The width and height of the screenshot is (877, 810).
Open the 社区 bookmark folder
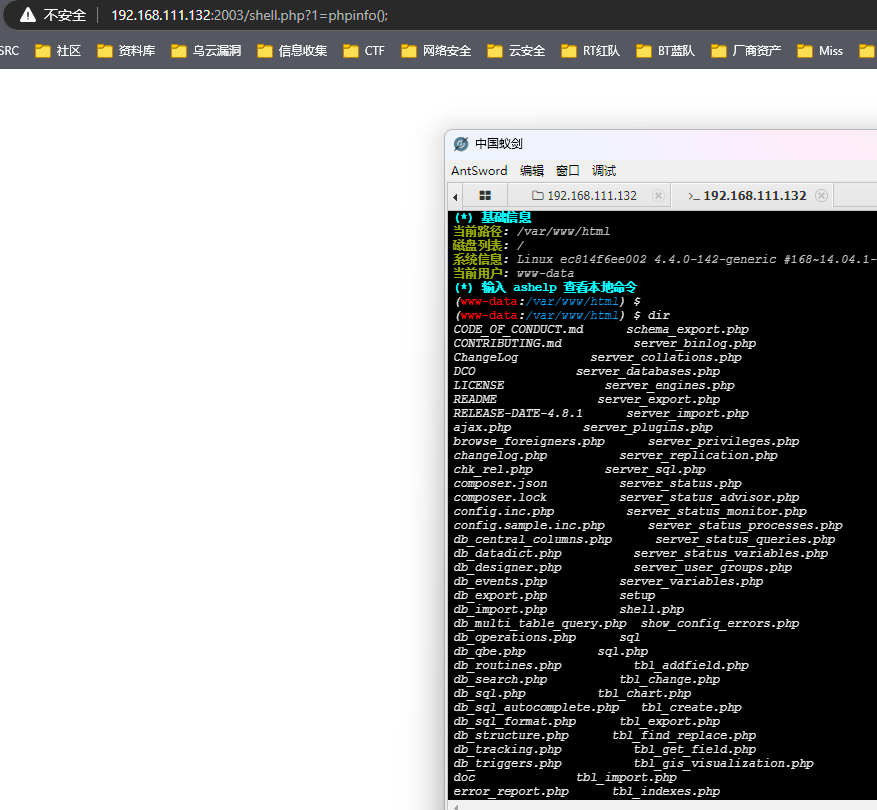[58, 51]
